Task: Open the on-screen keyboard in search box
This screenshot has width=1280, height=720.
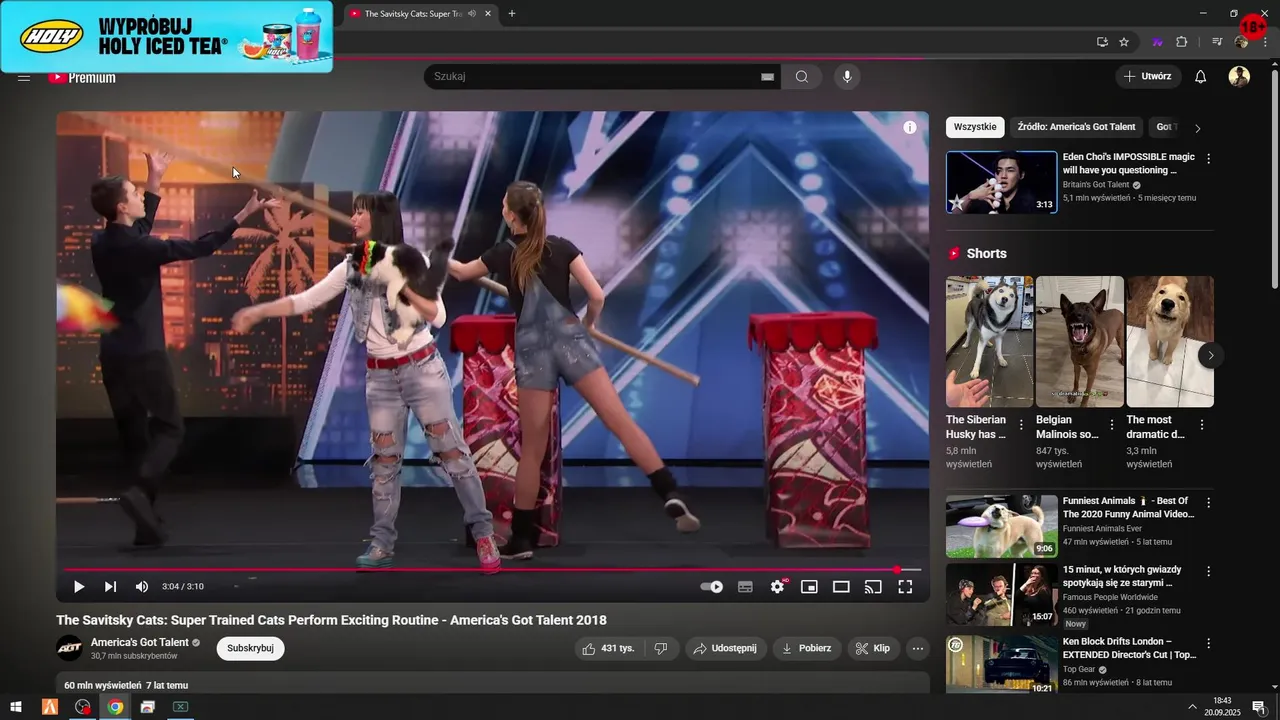Action: pyautogui.click(x=768, y=77)
